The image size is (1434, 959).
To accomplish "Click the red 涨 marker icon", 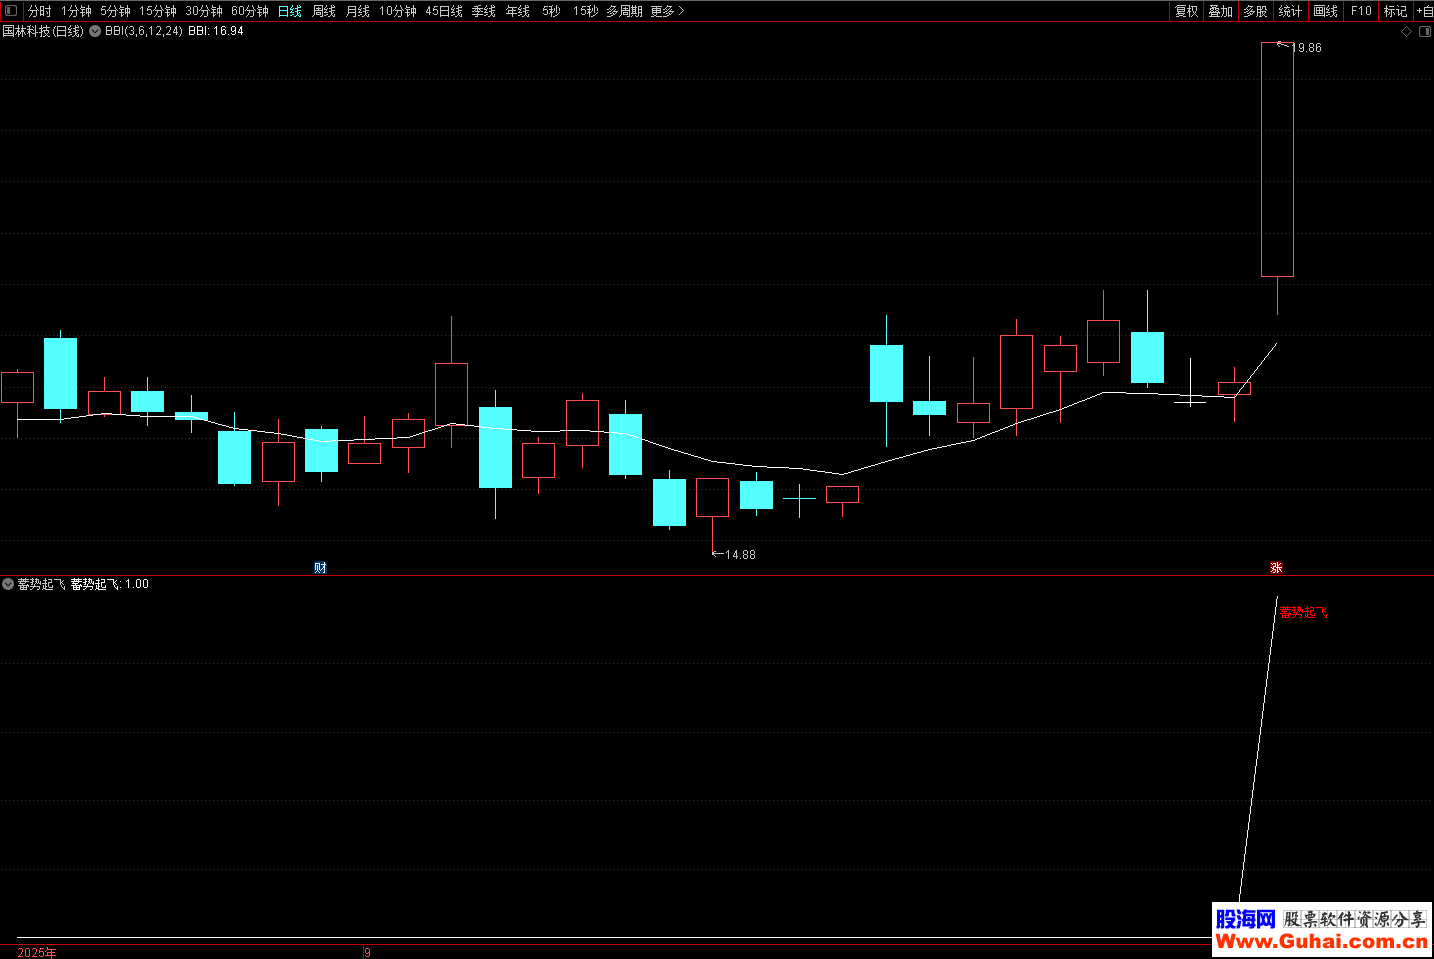I will [x=1276, y=568].
